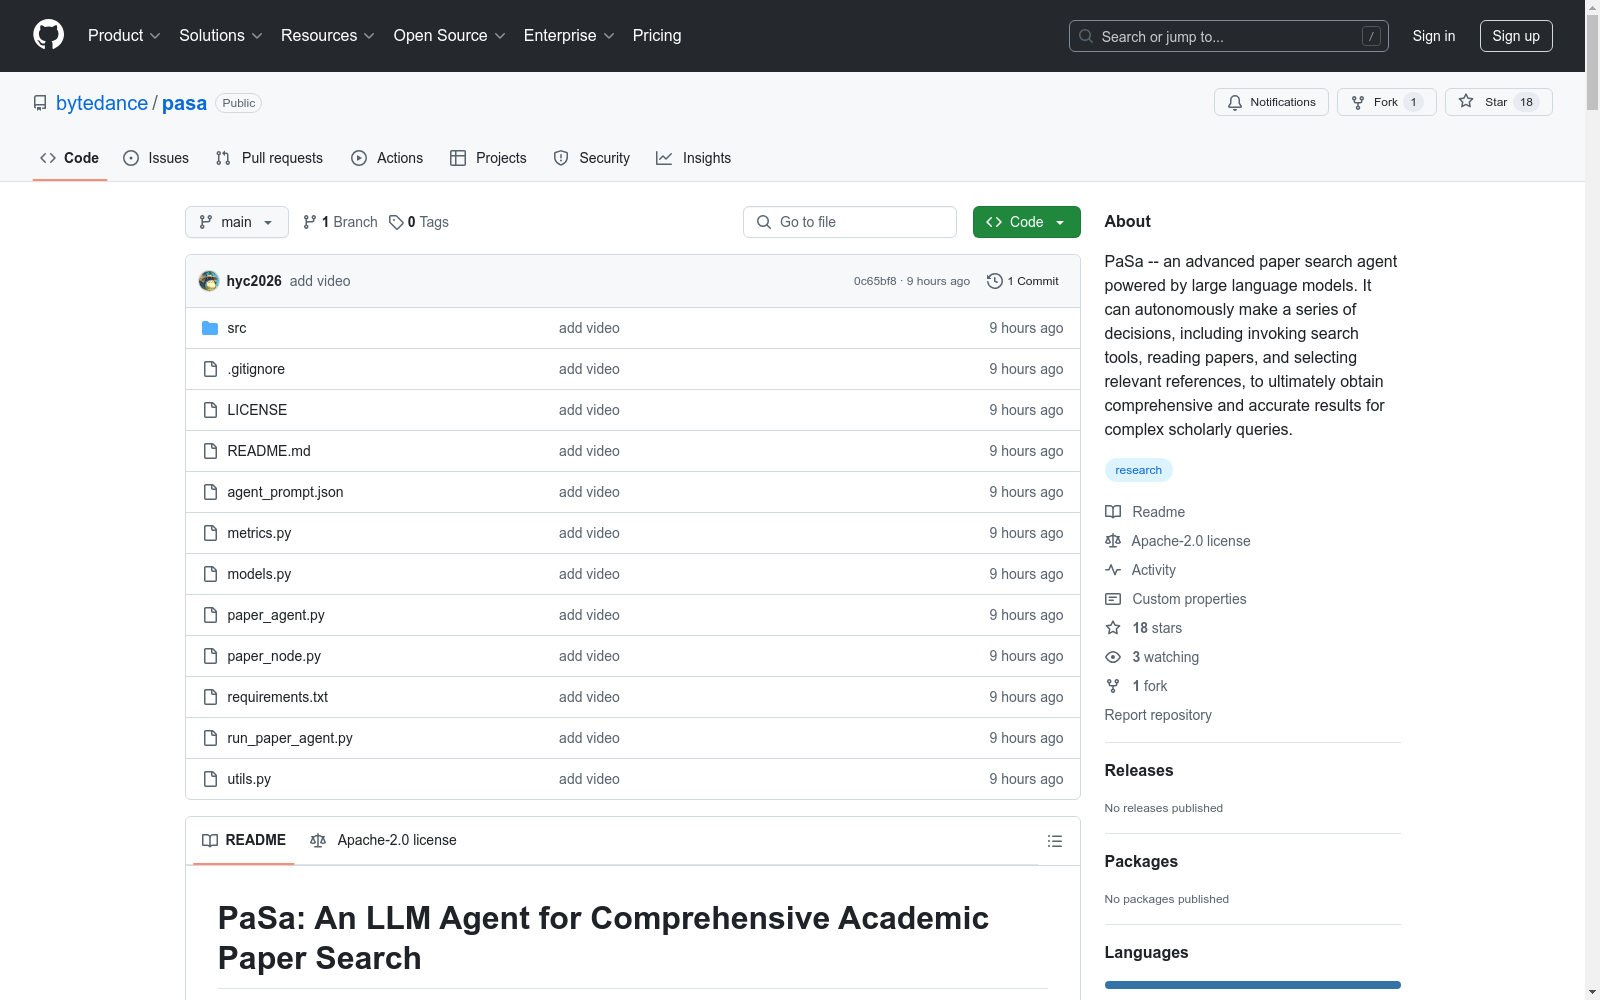This screenshot has width=1600, height=1000.
Task: Click the agent_prompt.json file icon
Action: click(x=210, y=492)
